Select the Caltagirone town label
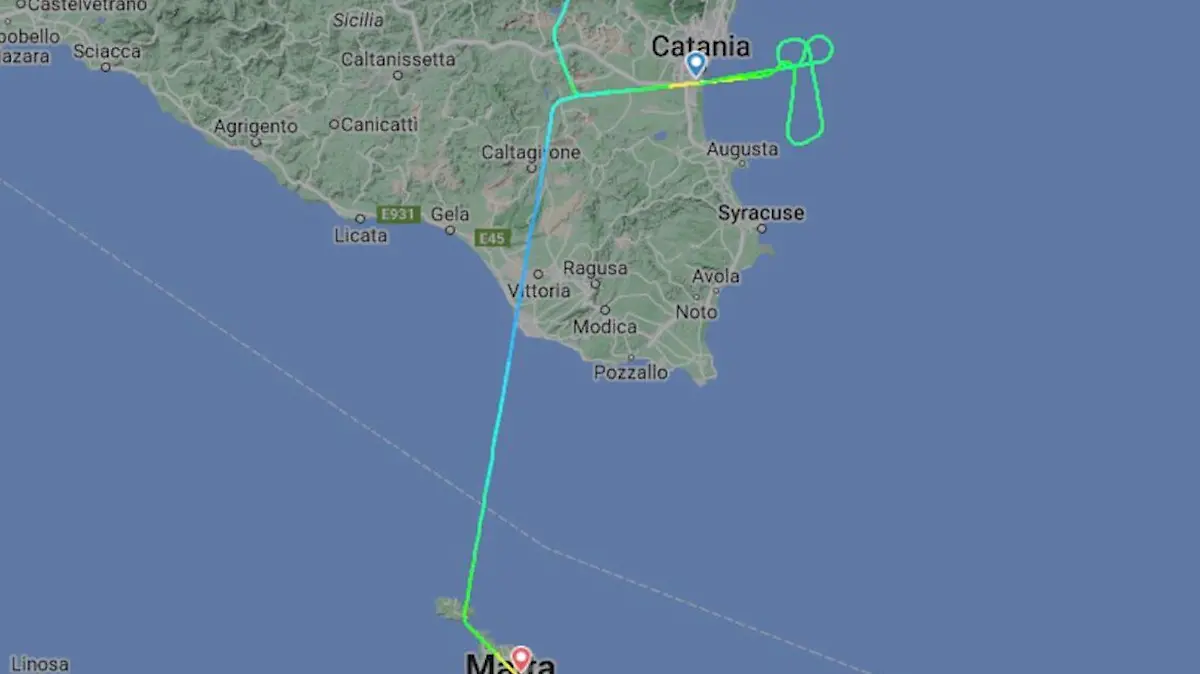Screen dimensions: 1200x674 coord(531,153)
